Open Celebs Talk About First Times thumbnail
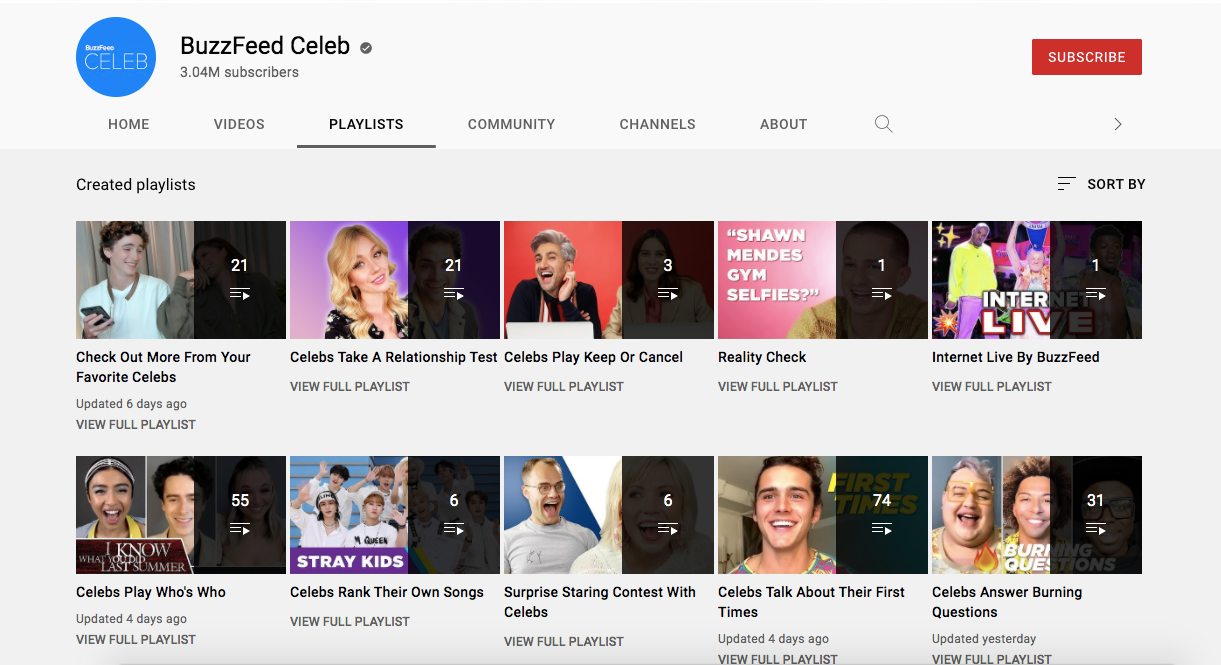The image size is (1221, 665). (823, 515)
